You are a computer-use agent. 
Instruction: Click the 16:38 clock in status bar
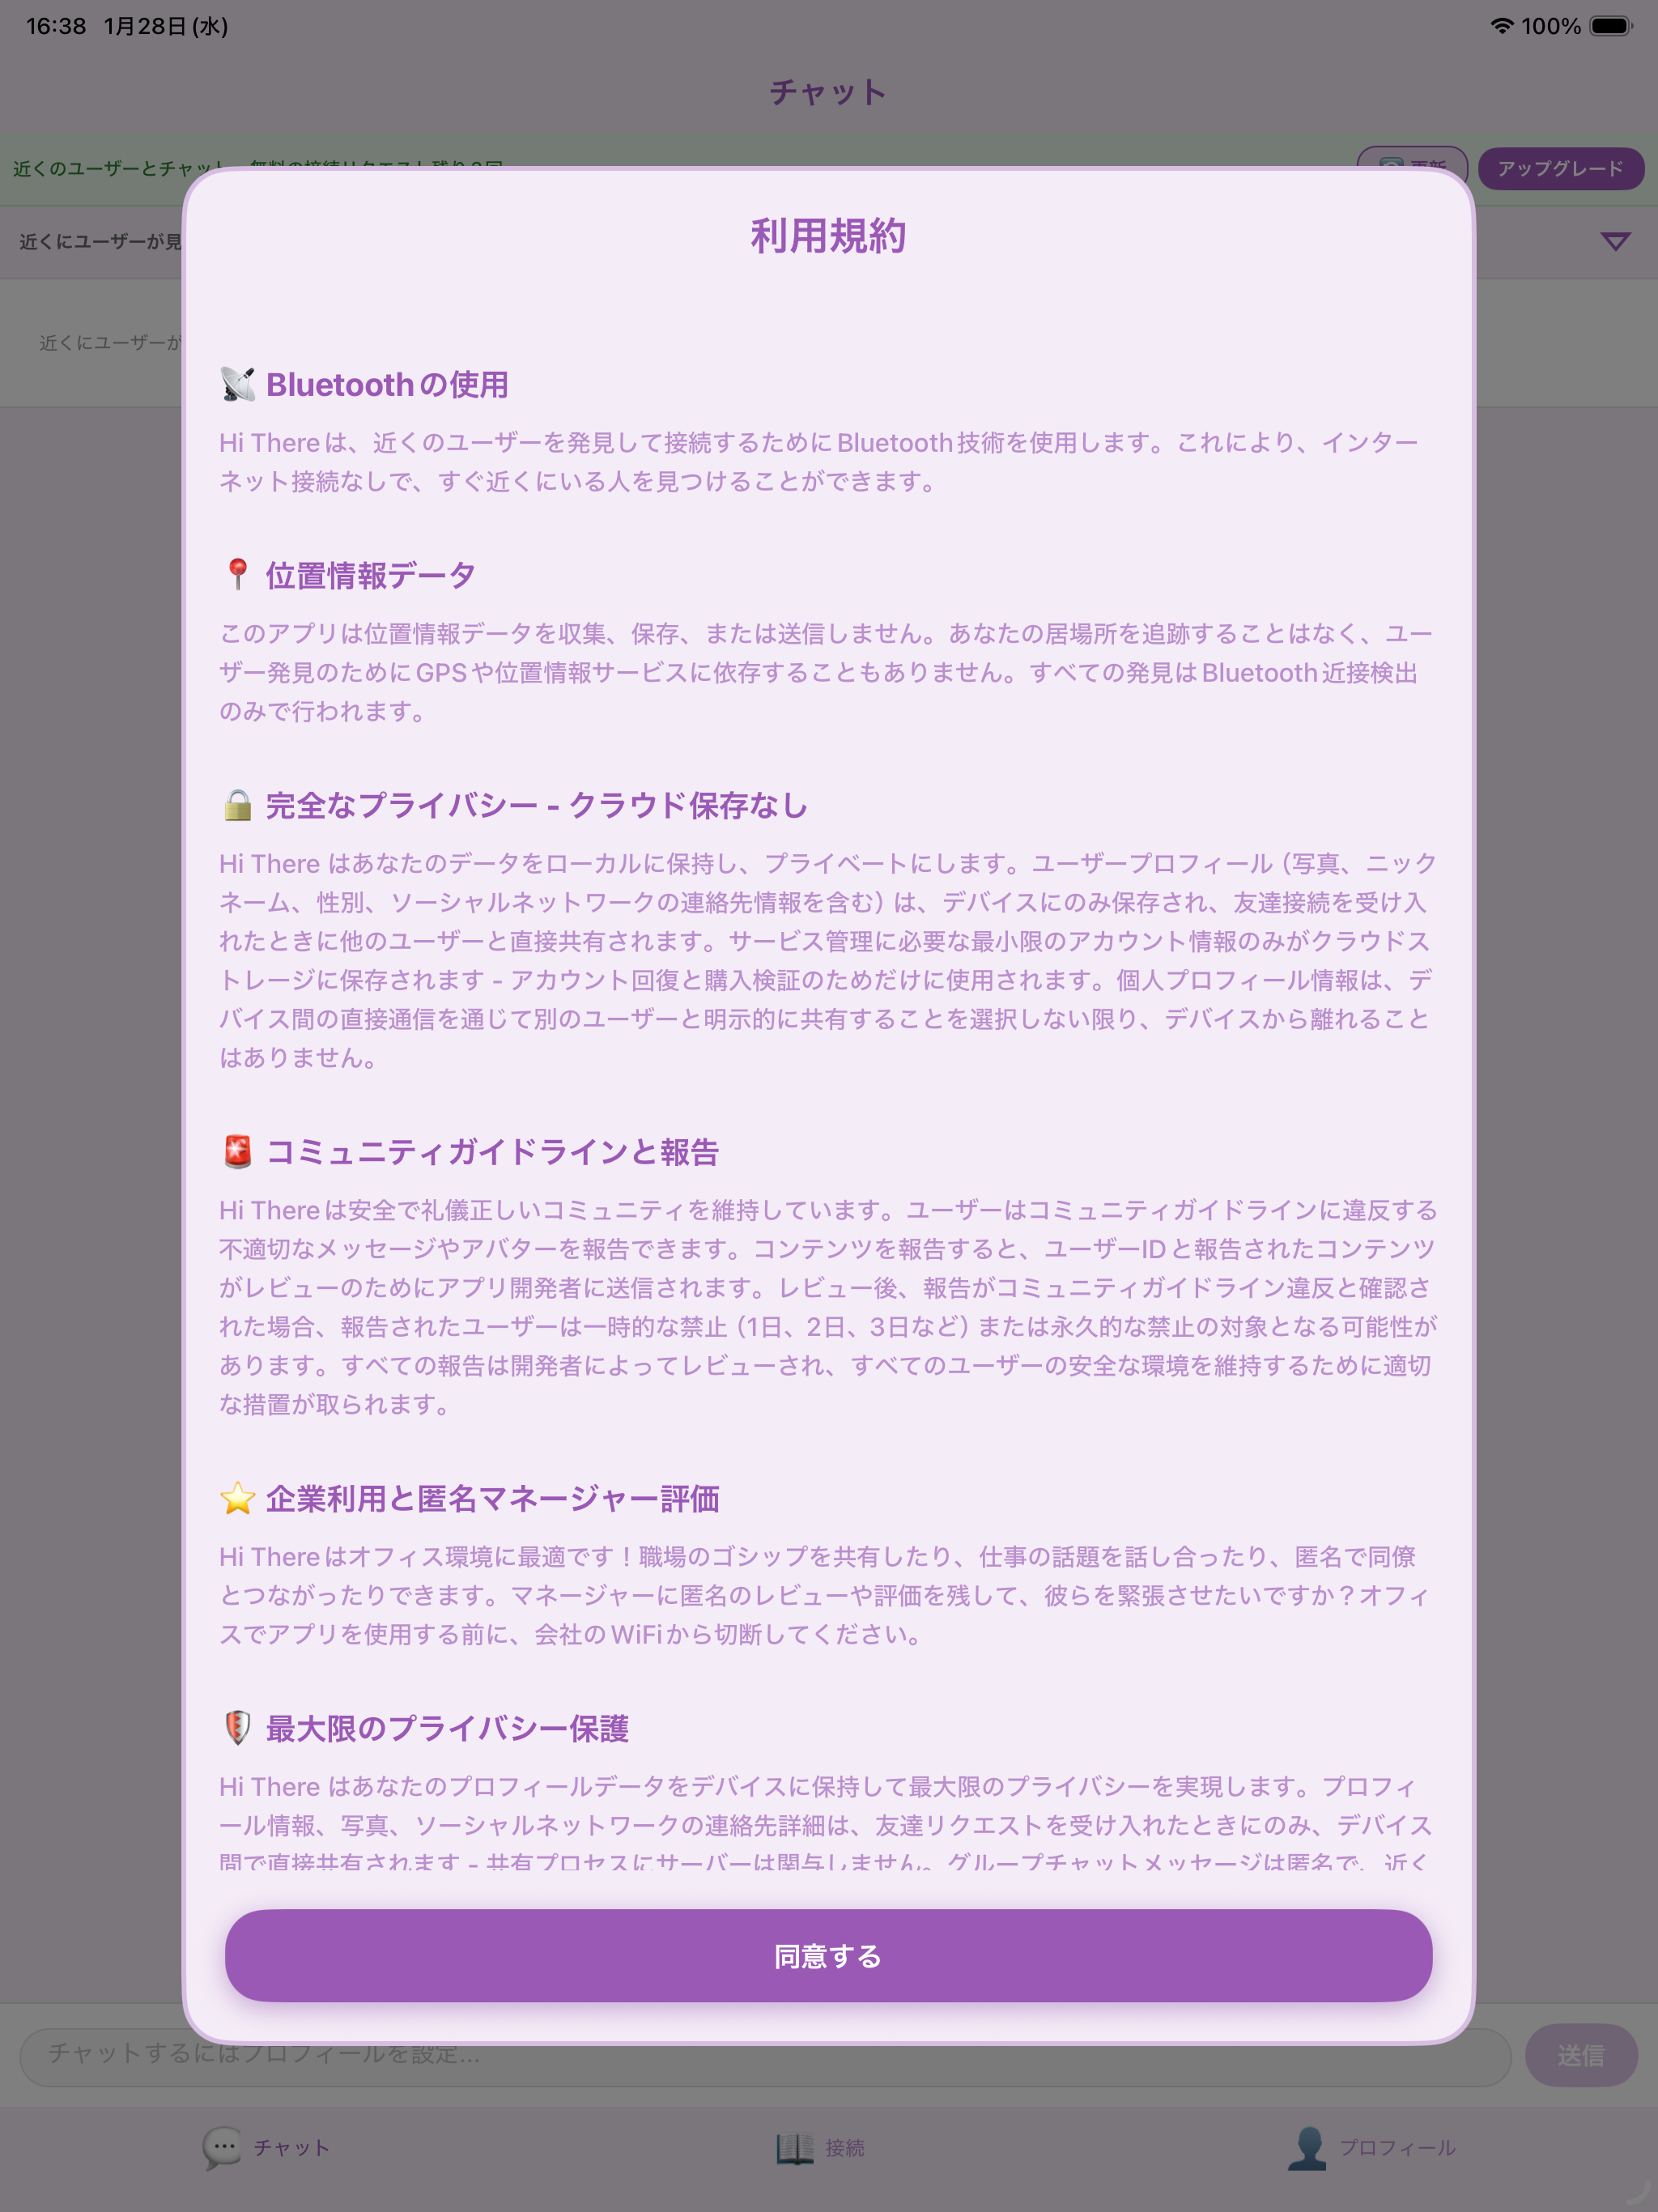click(x=56, y=26)
